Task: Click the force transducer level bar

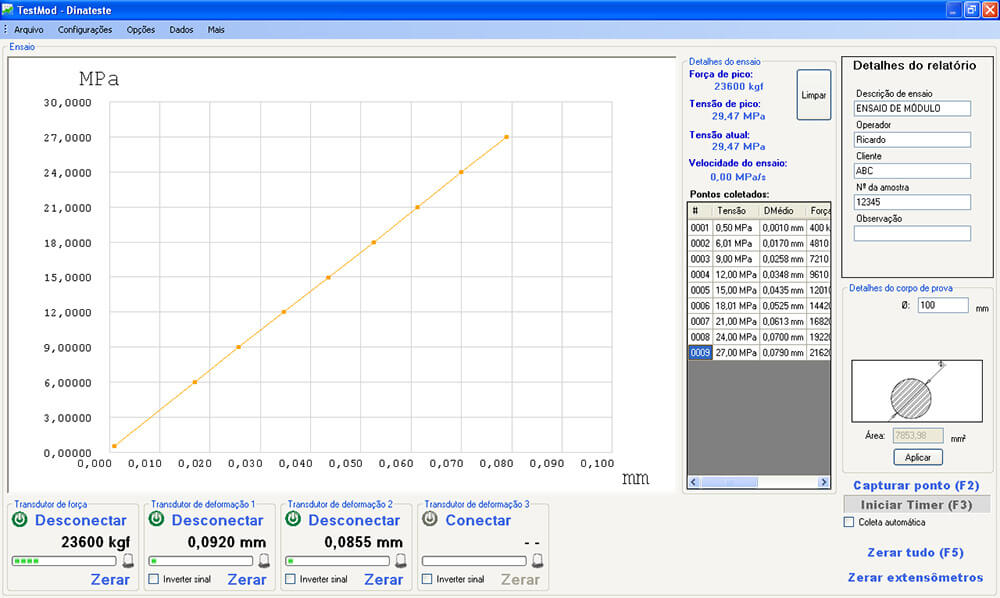Action: (64, 561)
